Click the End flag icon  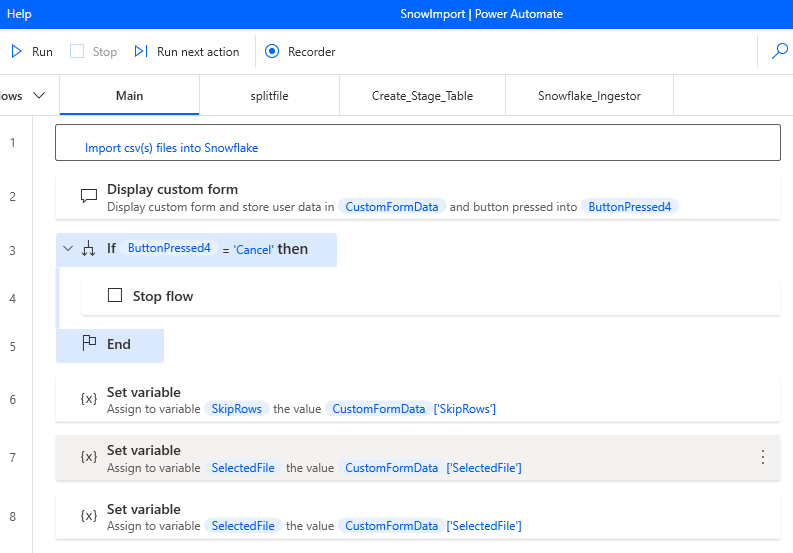tap(89, 343)
